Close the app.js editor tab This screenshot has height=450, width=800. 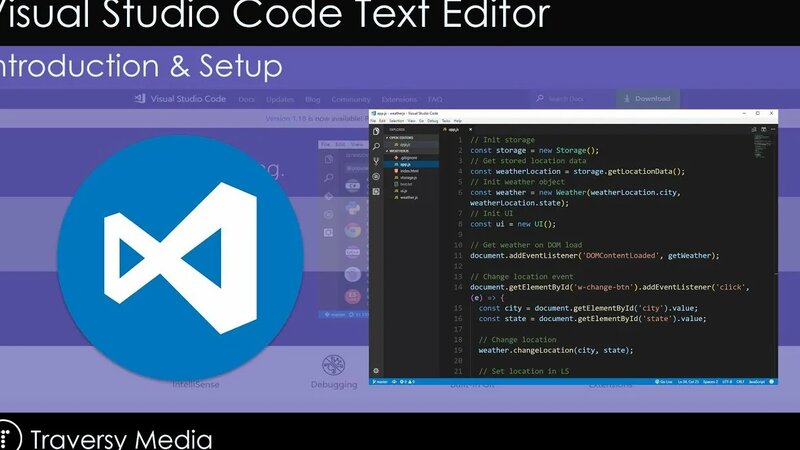tap(470, 130)
